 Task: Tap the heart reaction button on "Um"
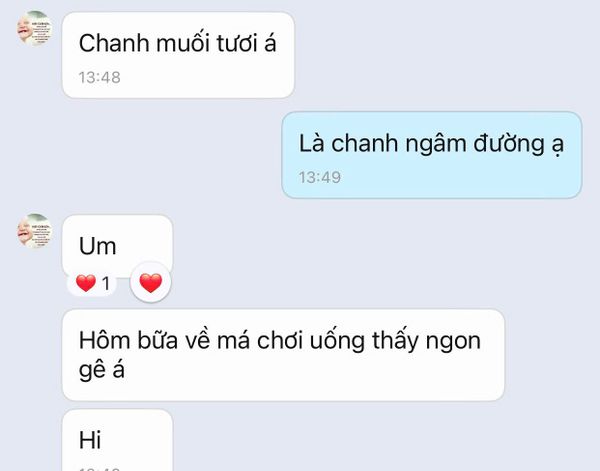(150, 282)
